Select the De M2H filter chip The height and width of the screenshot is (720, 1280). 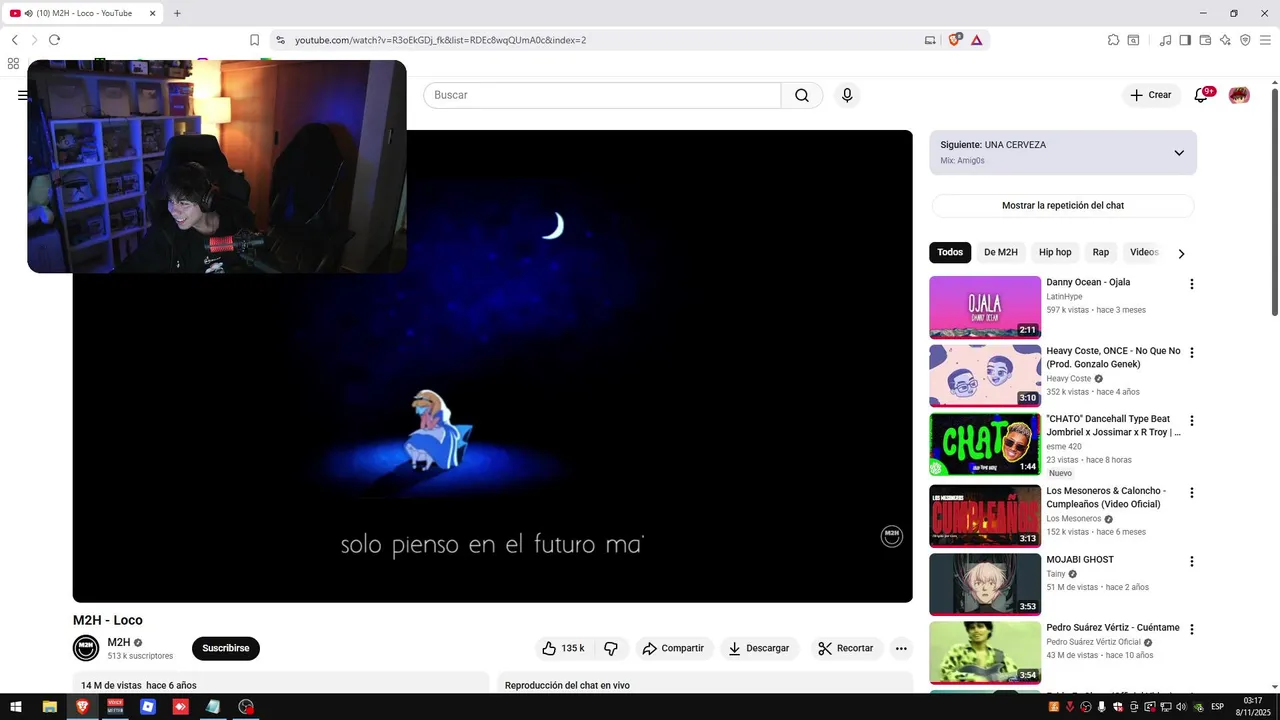[x=1001, y=252]
